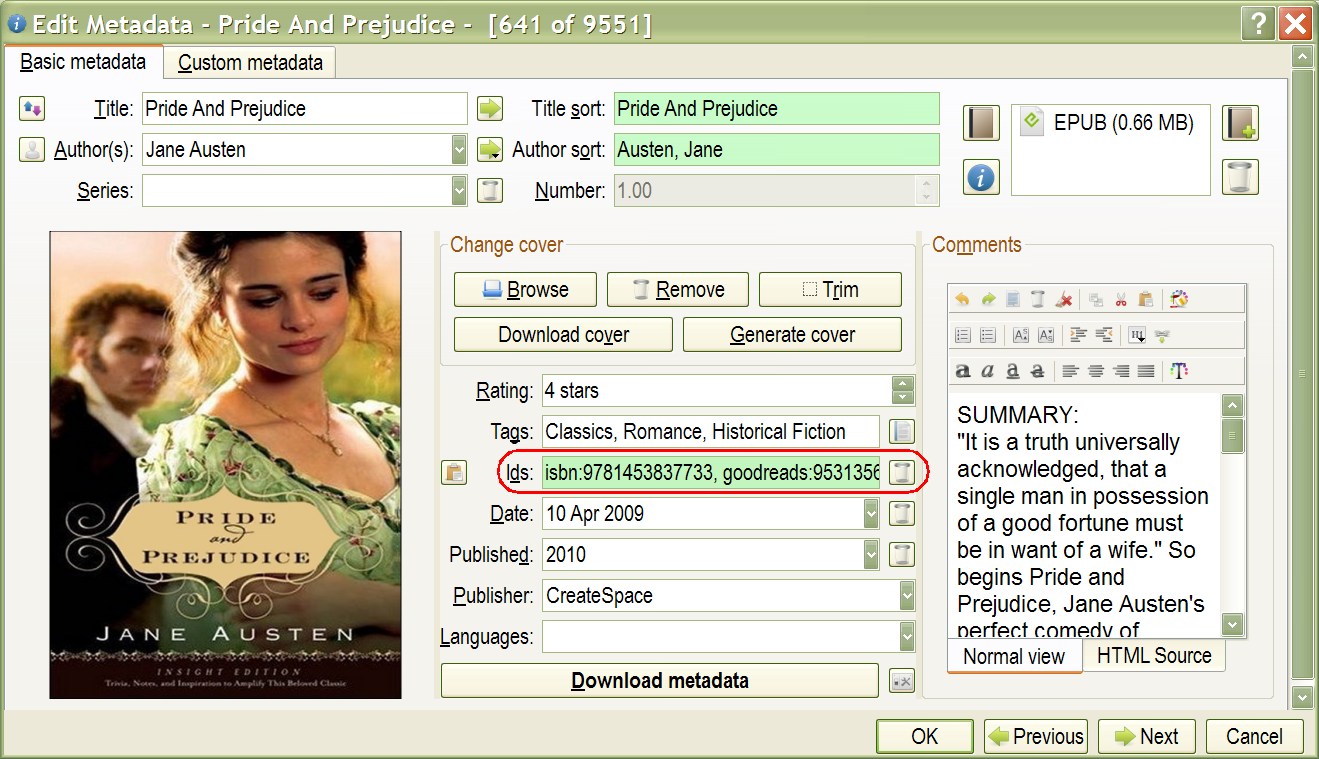Copy selected comment text
1319x759 pixels.
pos(1096,299)
